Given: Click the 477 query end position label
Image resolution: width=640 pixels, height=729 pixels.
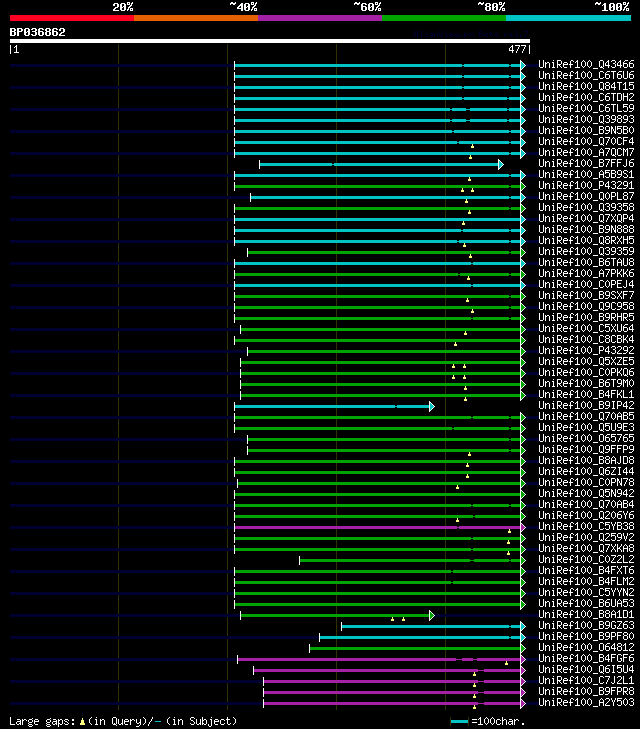Looking at the screenshot, I should [x=518, y=49].
